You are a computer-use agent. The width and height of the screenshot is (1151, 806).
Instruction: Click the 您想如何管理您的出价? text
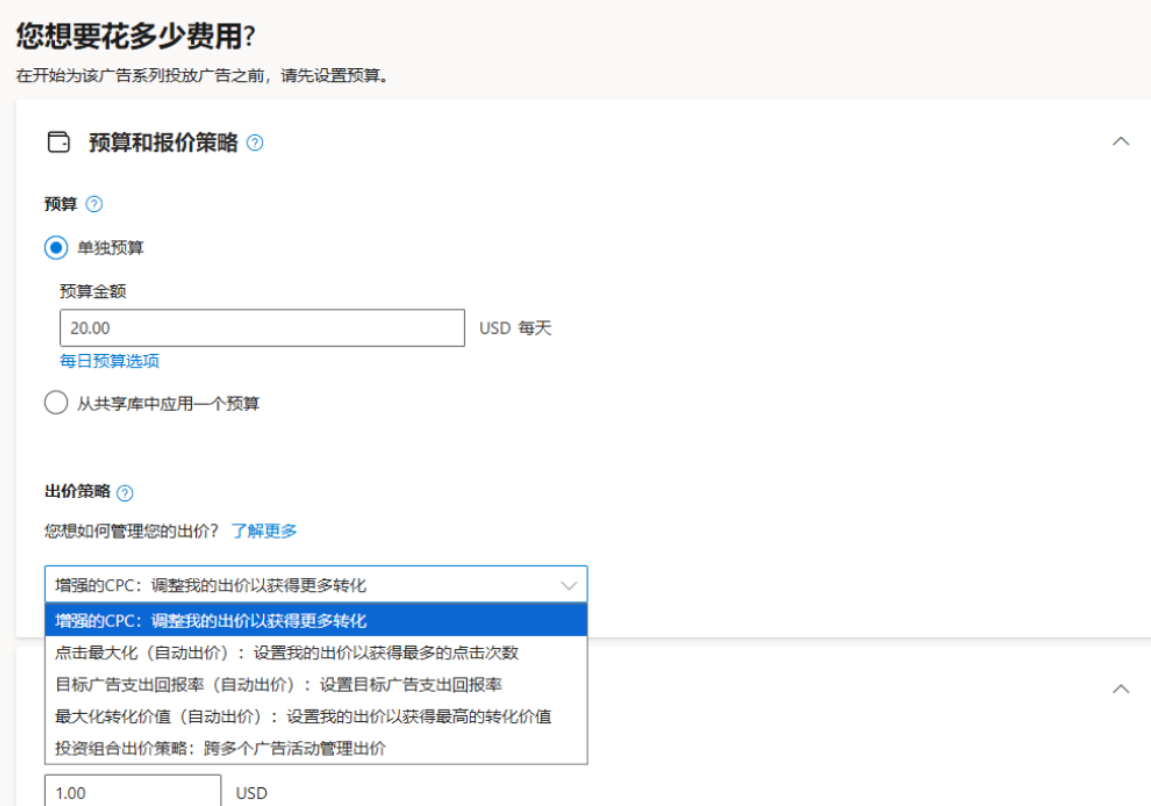(131, 530)
